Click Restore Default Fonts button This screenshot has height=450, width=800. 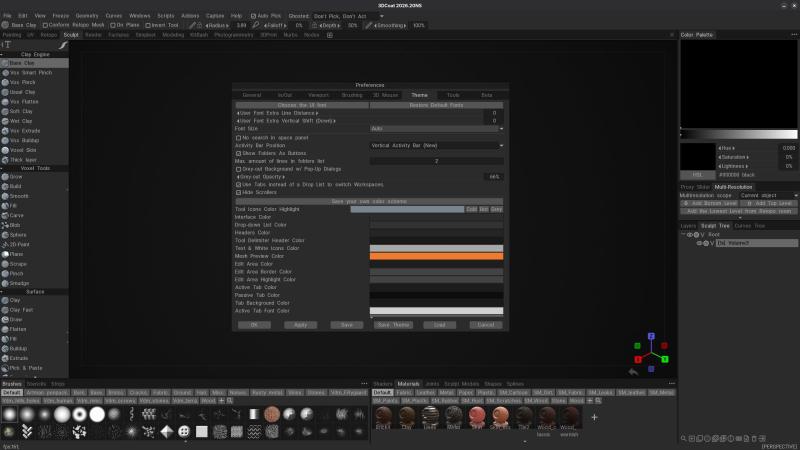pos(436,105)
